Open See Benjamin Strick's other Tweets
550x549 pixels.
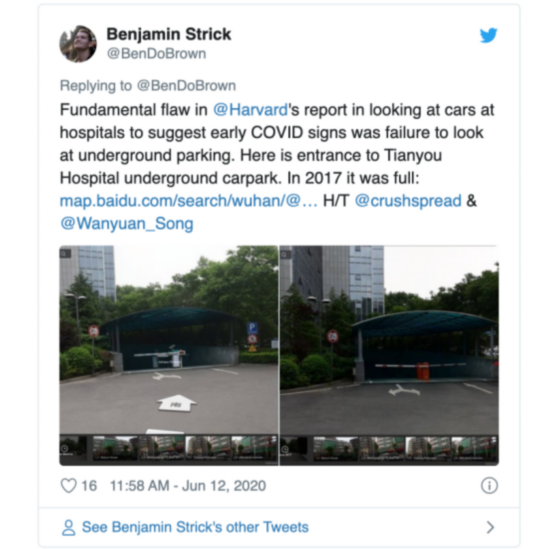(x=195, y=527)
